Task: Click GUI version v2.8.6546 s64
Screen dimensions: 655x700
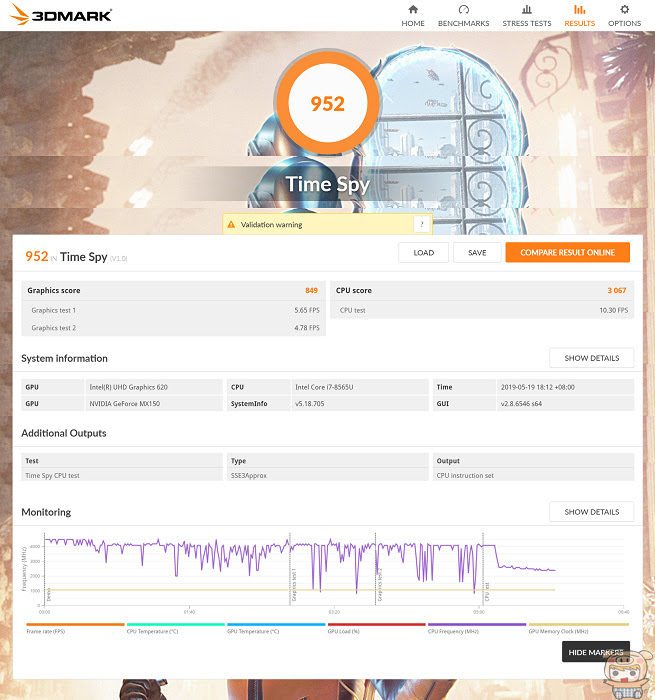Action: (565, 404)
